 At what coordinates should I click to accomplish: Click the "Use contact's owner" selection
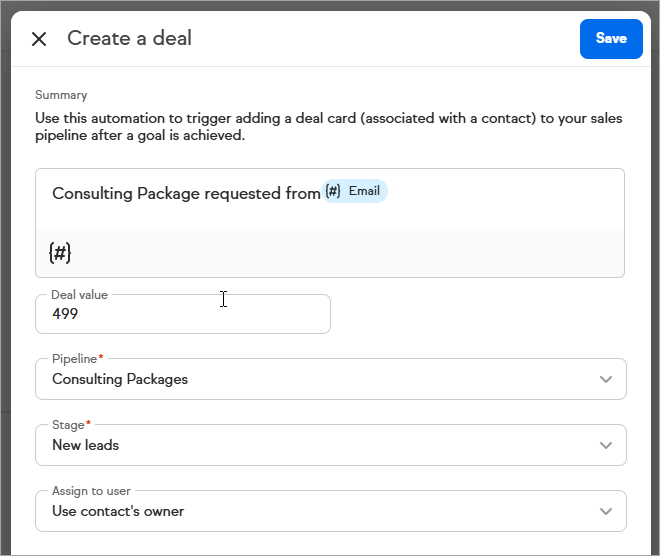[118, 512]
